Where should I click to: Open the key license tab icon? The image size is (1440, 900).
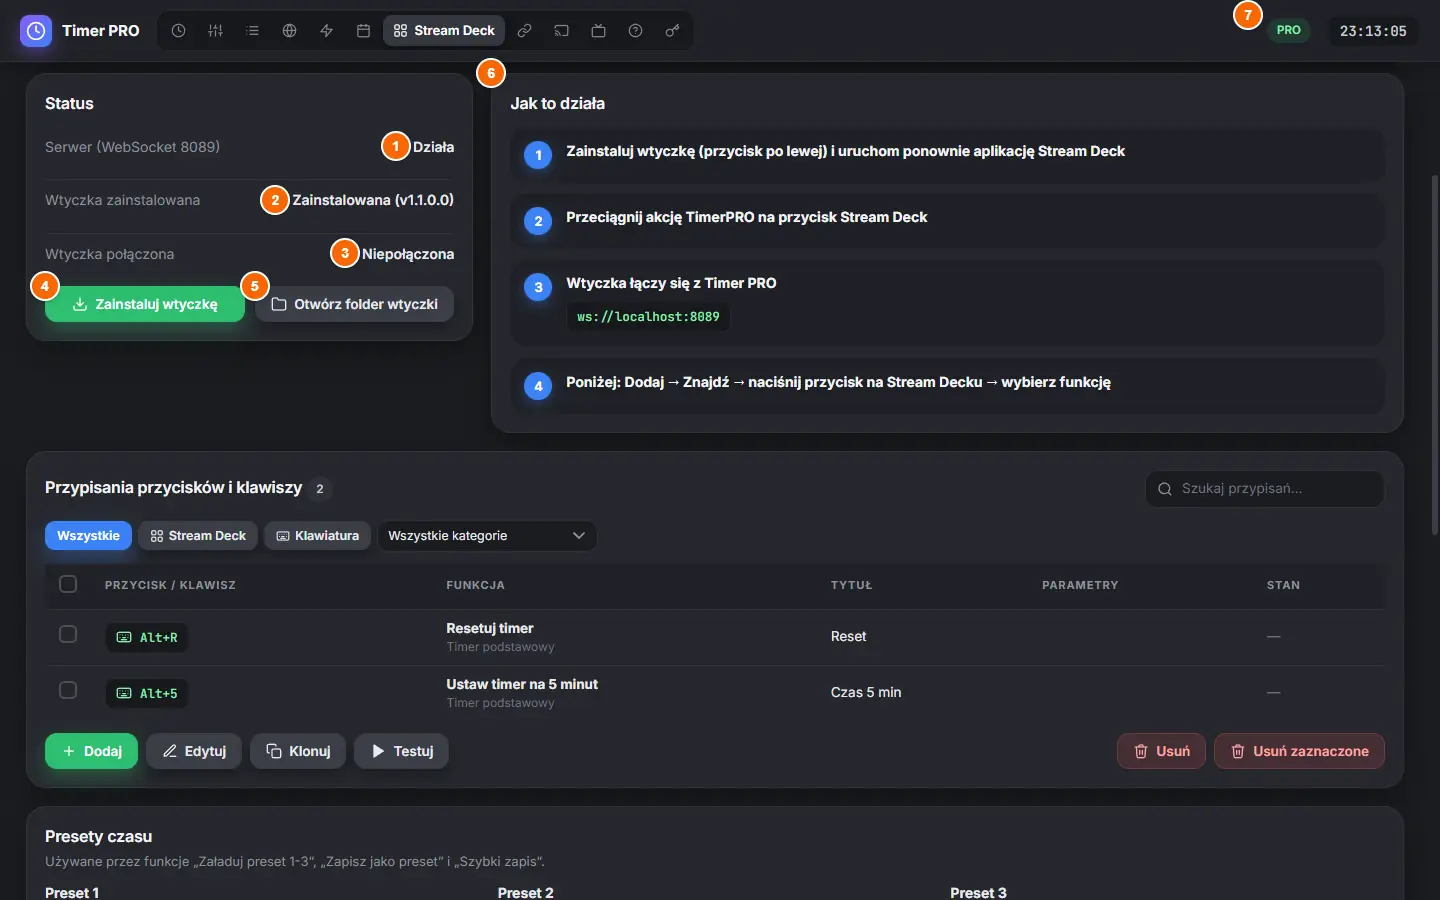tap(672, 31)
